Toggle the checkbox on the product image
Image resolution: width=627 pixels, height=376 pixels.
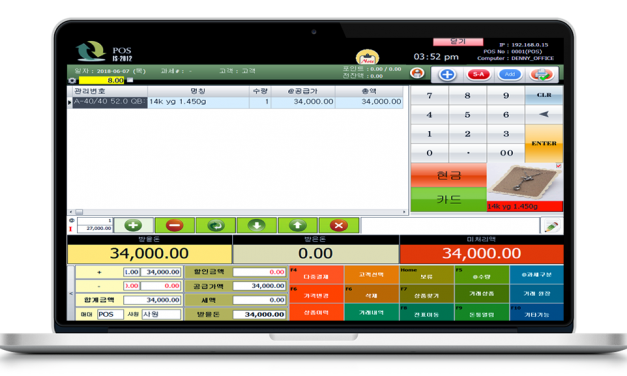pos(559,165)
